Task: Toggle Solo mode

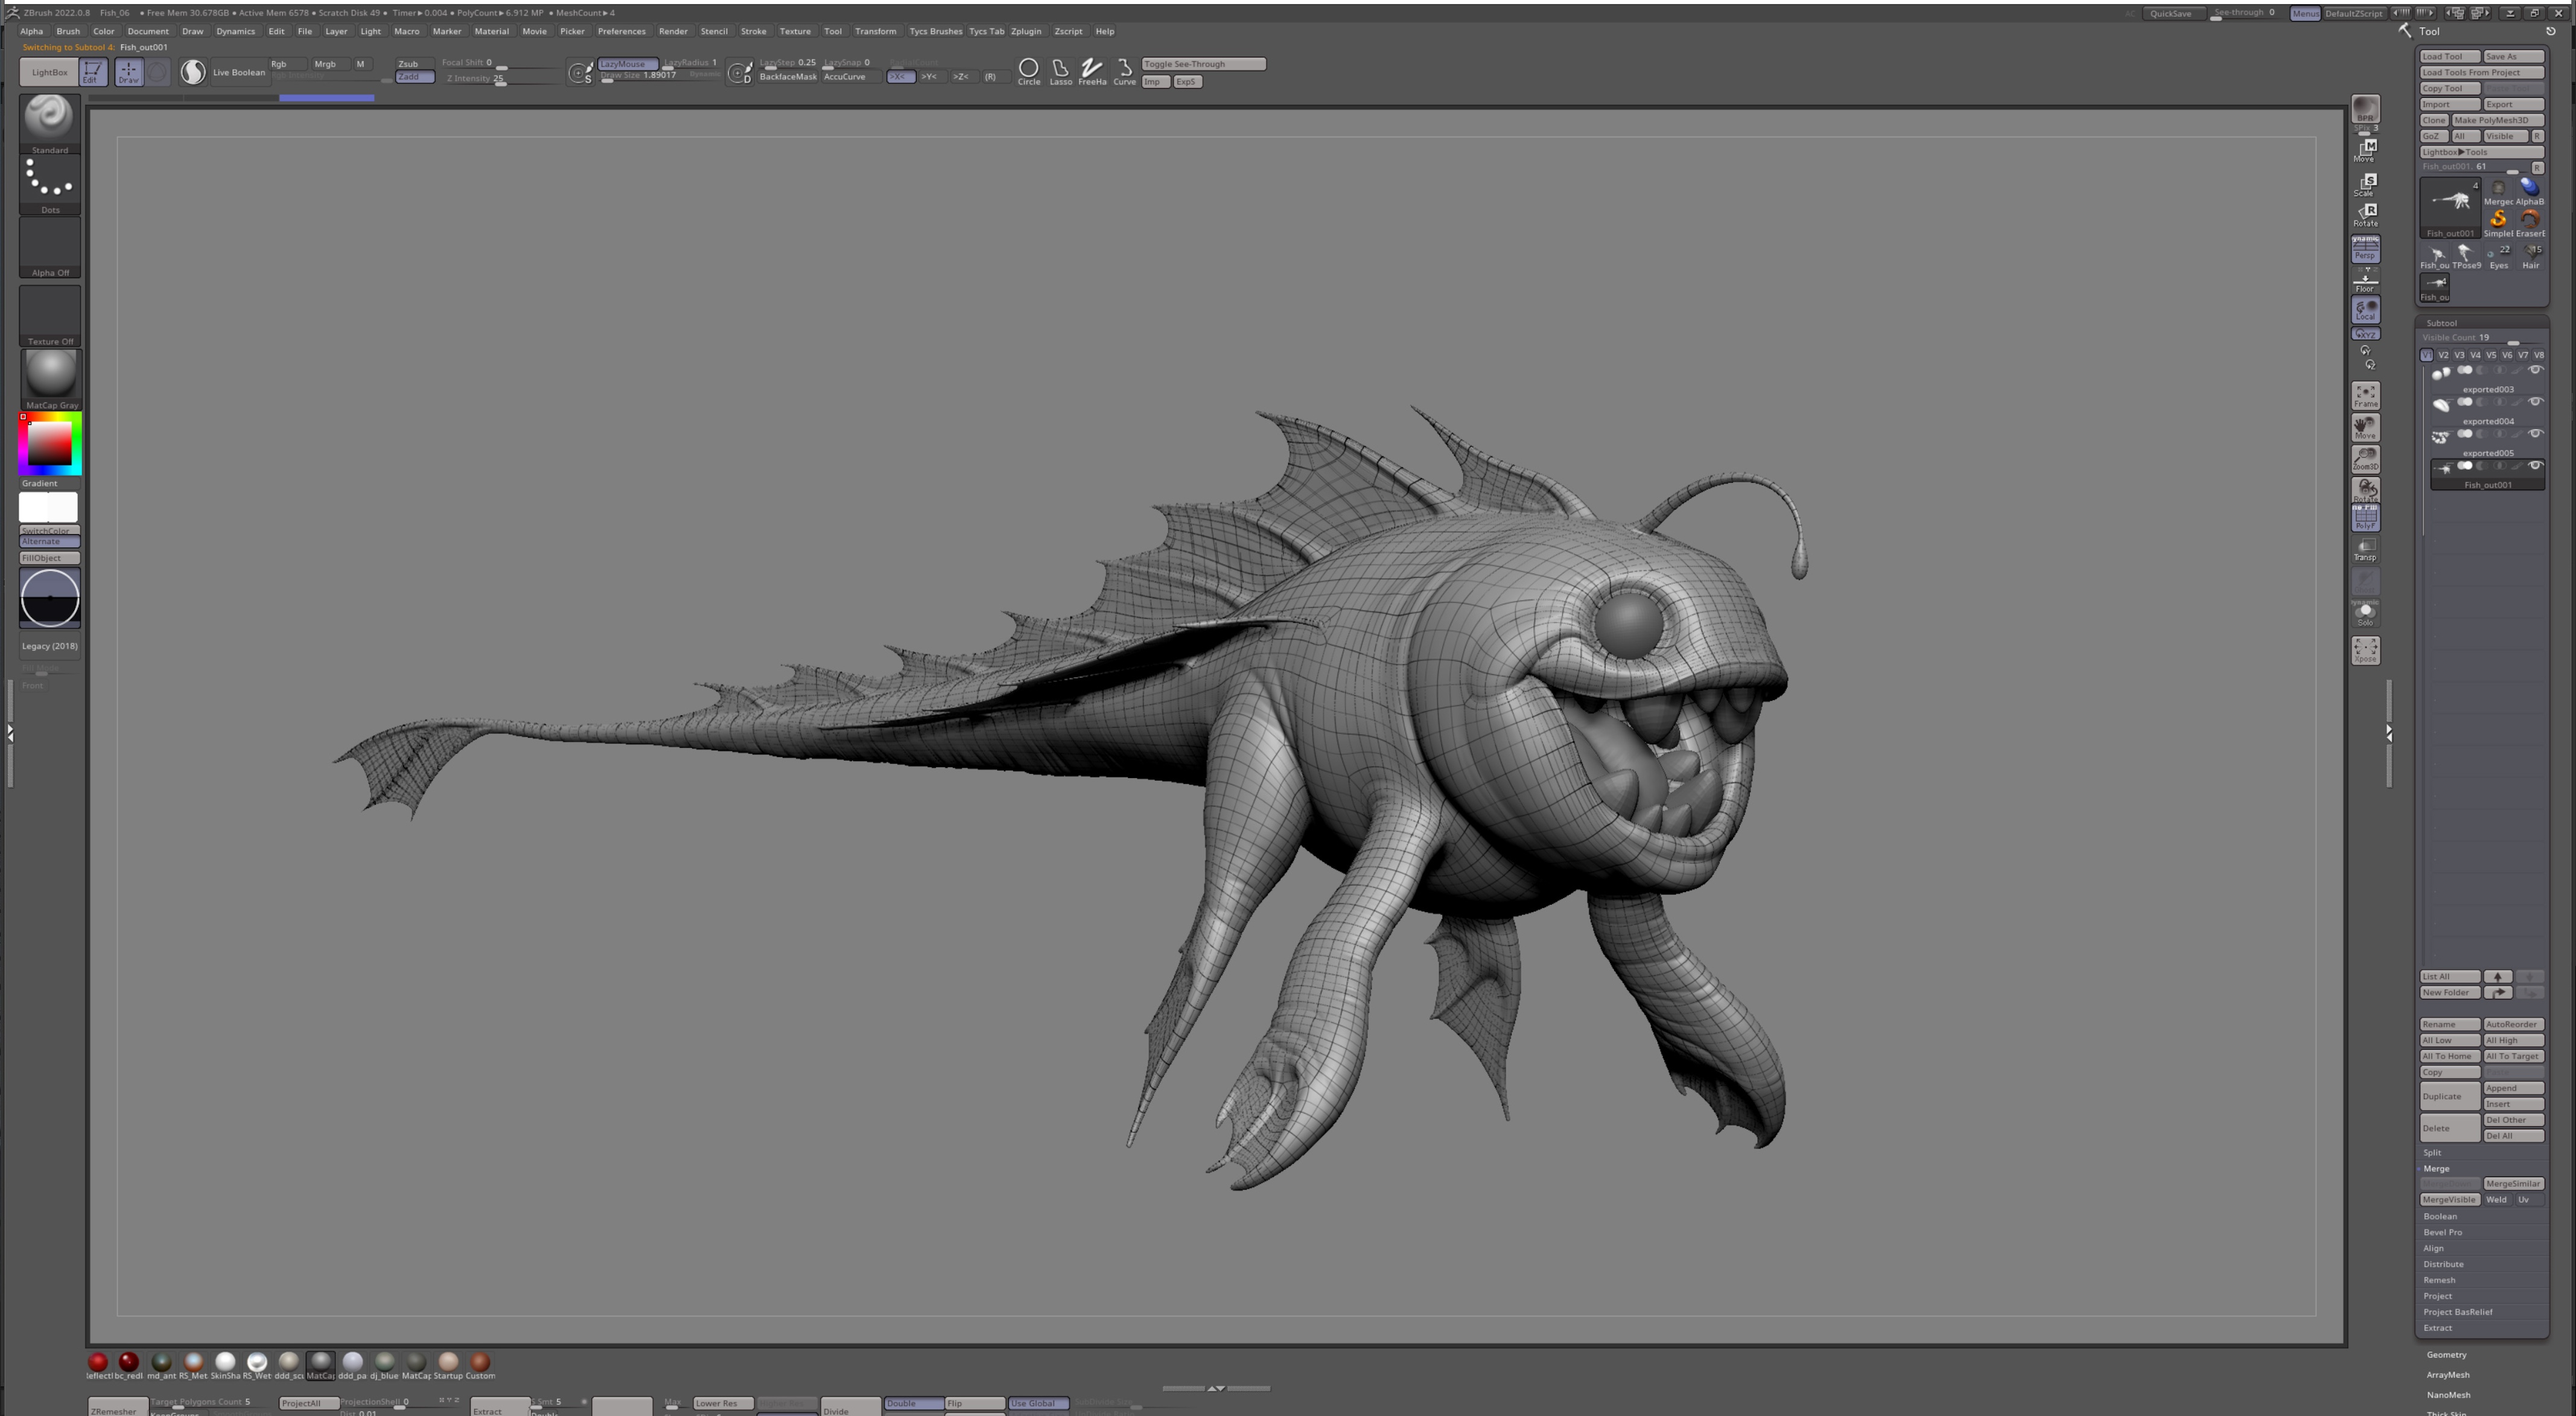Action: click(x=2365, y=613)
